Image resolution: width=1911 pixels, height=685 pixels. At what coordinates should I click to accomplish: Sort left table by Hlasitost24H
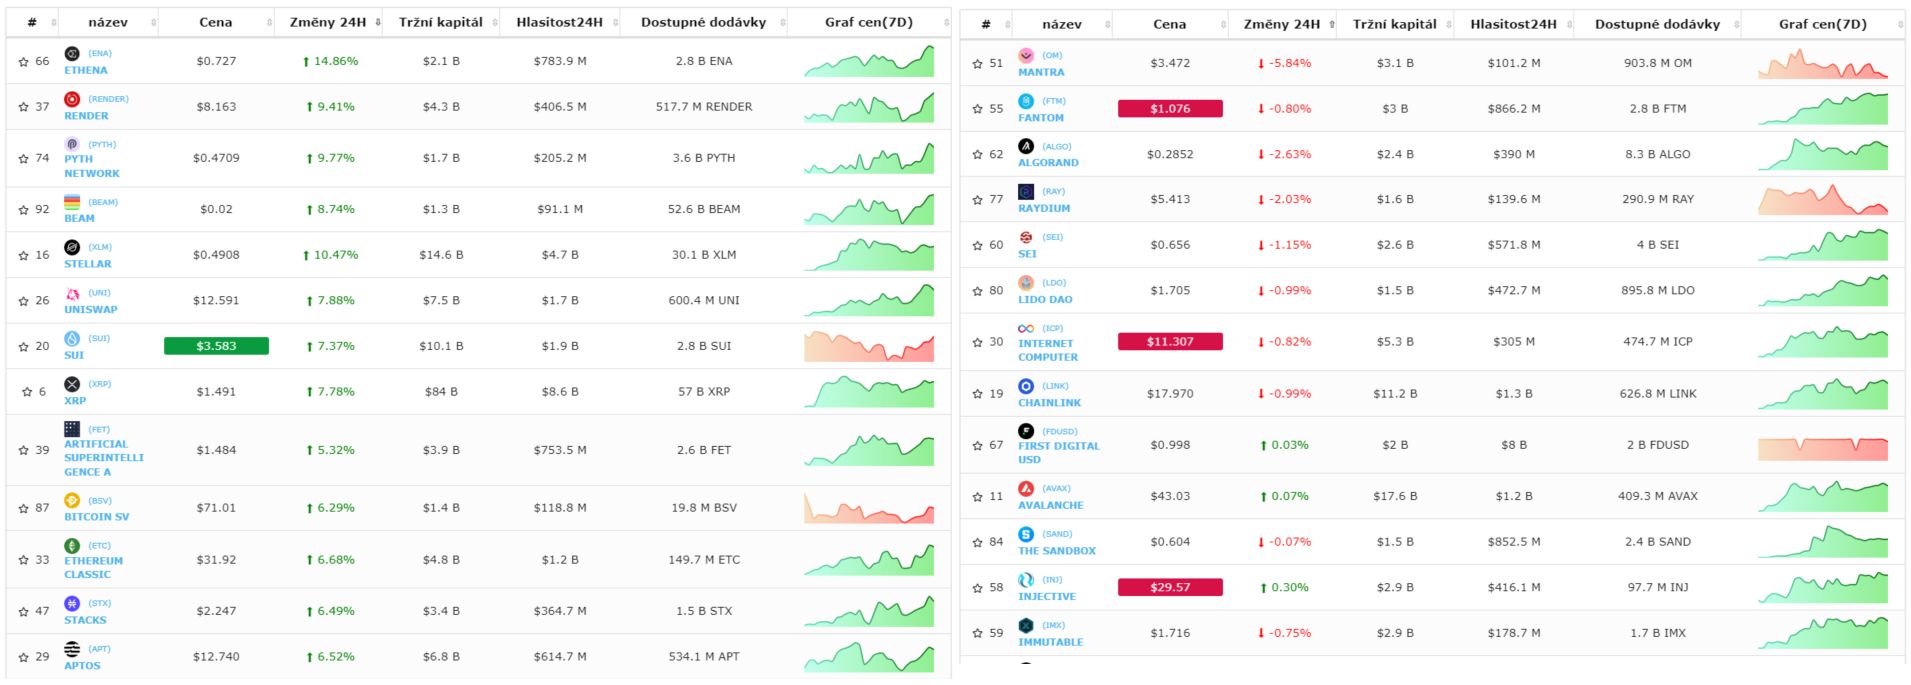point(560,22)
